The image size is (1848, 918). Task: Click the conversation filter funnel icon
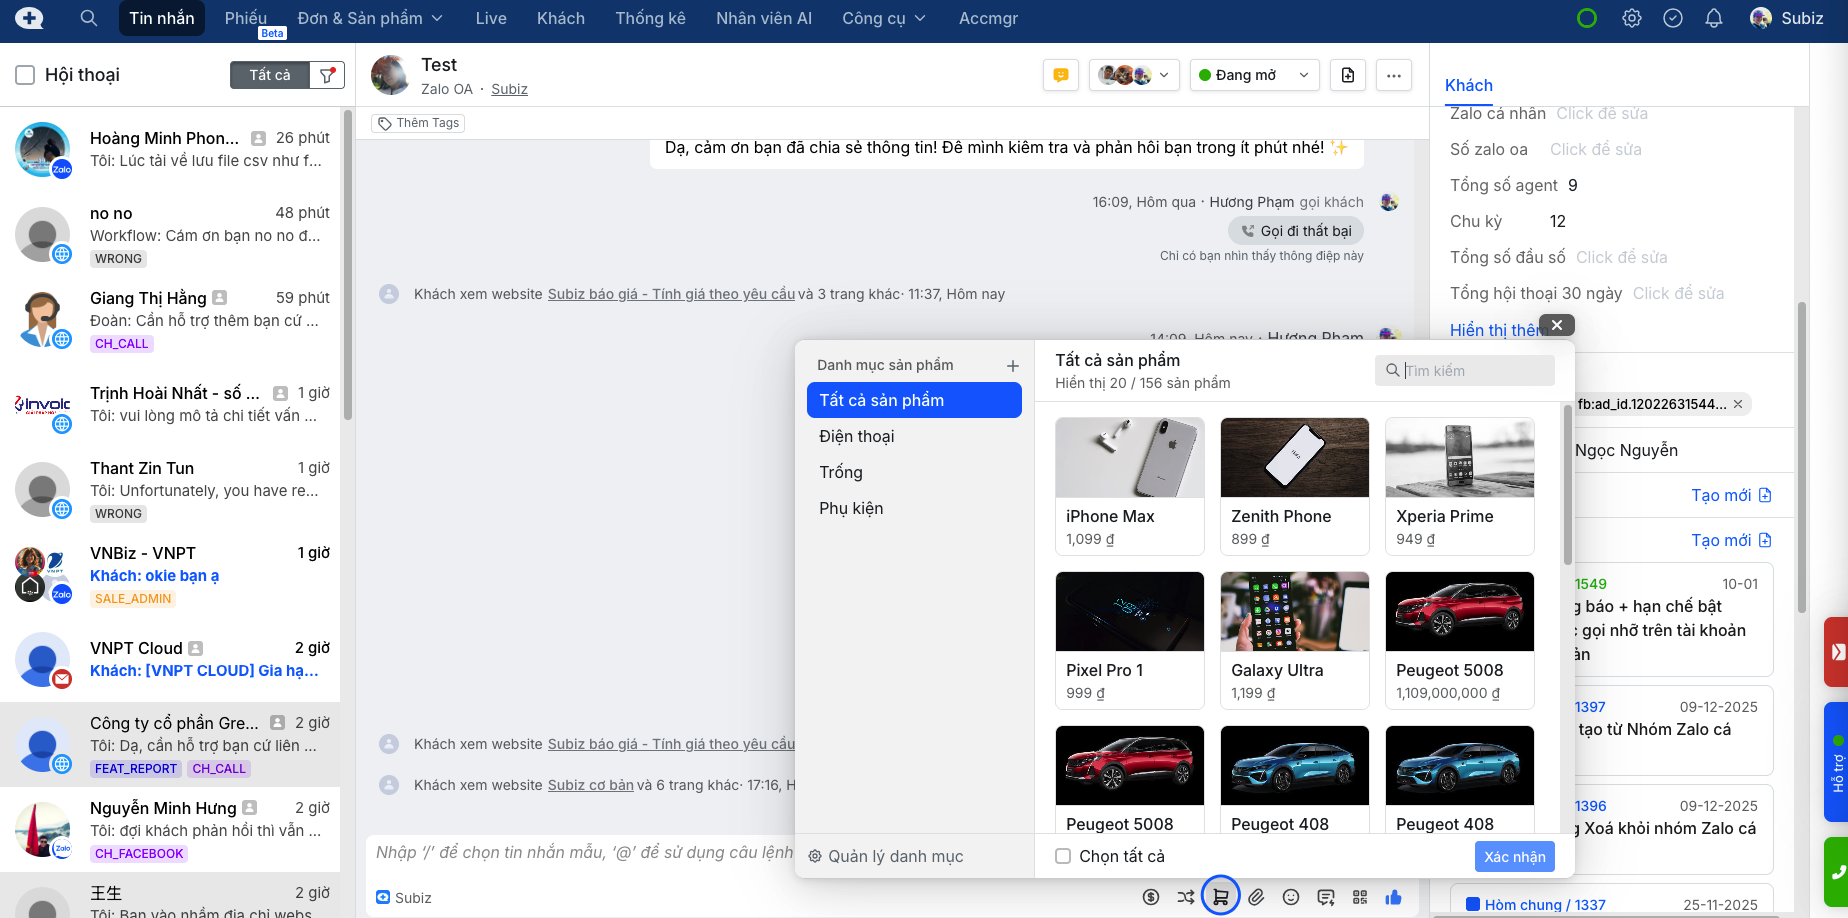(x=327, y=75)
